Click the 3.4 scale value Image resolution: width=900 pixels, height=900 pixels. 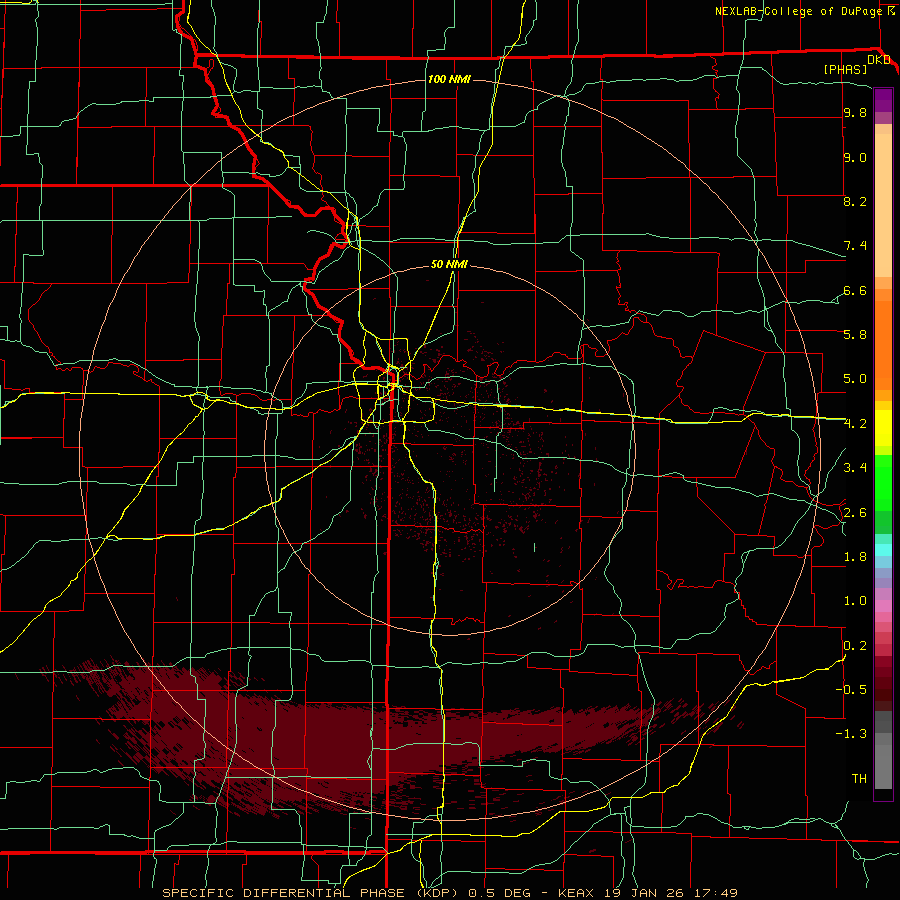click(x=855, y=468)
